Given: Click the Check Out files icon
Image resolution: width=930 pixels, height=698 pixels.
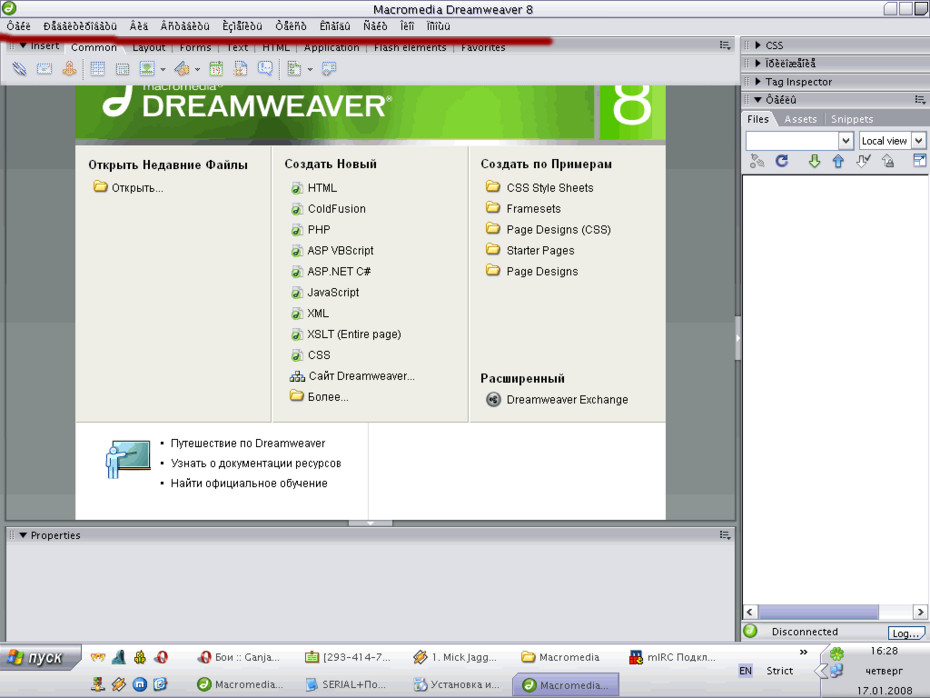Looking at the screenshot, I should [864, 161].
